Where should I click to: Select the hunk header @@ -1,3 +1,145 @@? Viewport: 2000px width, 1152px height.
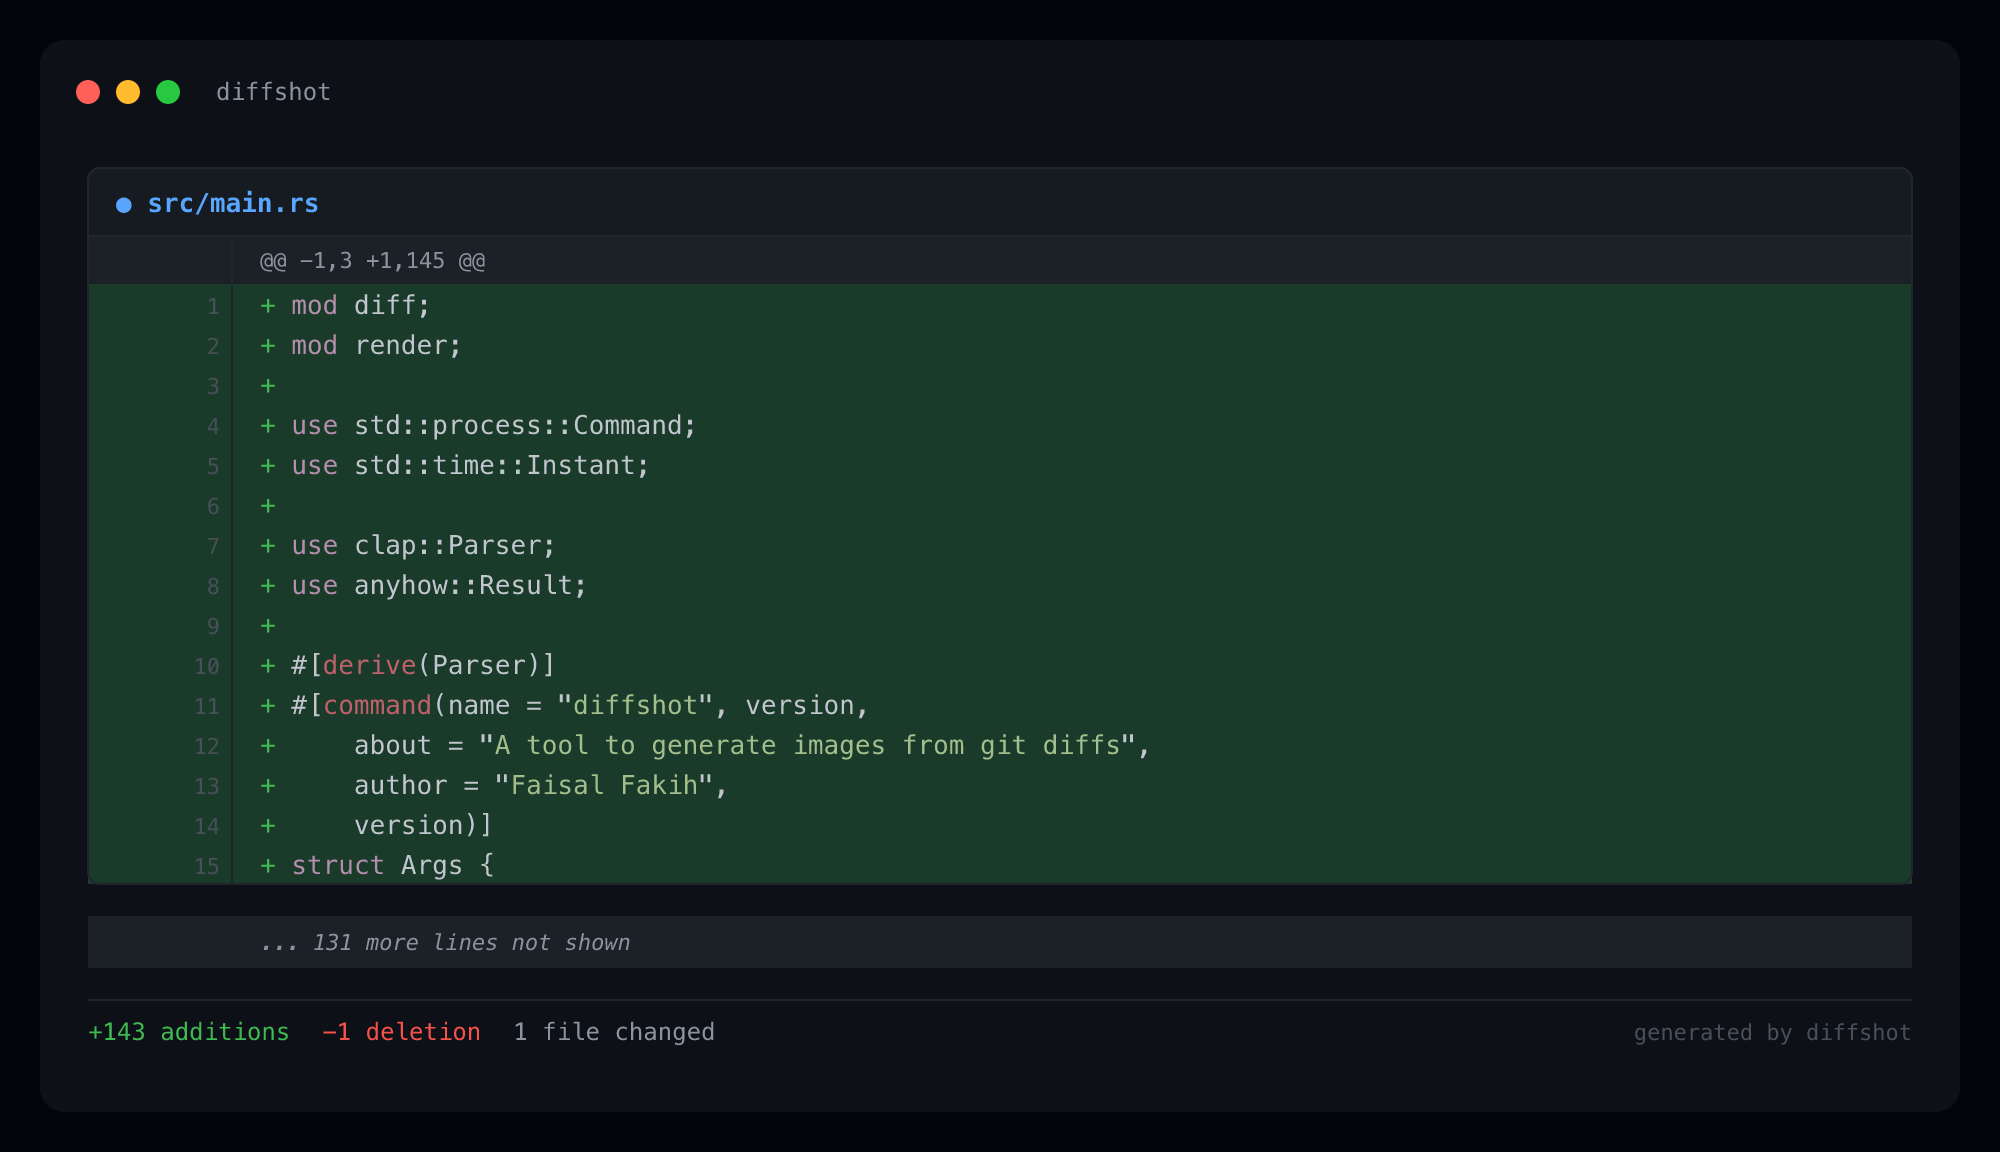[x=372, y=261]
